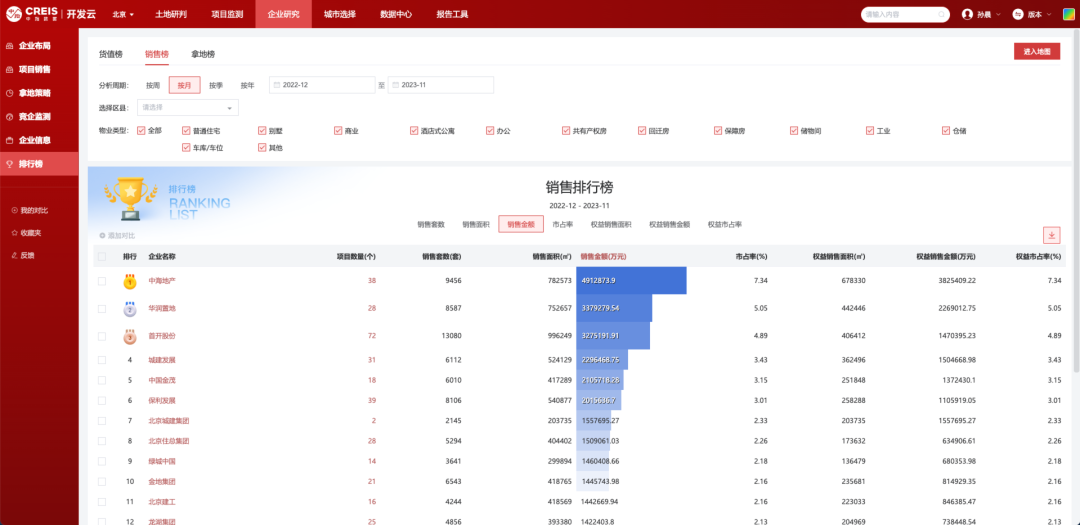This screenshot has width=1080, height=525.
Task: Open 竞企监测 sidebar icon
Action: point(10,116)
